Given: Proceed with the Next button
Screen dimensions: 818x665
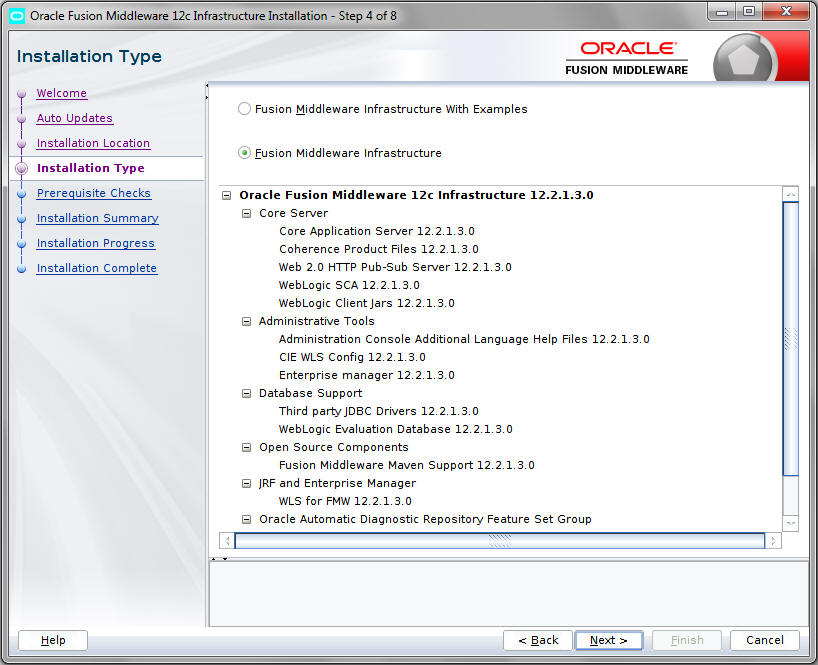Looking at the screenshot, I should coord(608,640).
